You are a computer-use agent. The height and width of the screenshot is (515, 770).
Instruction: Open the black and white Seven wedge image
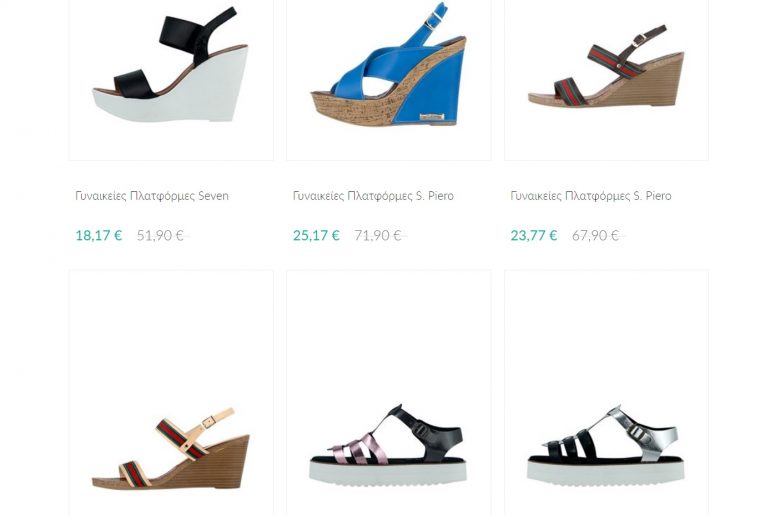coord(171,65)
